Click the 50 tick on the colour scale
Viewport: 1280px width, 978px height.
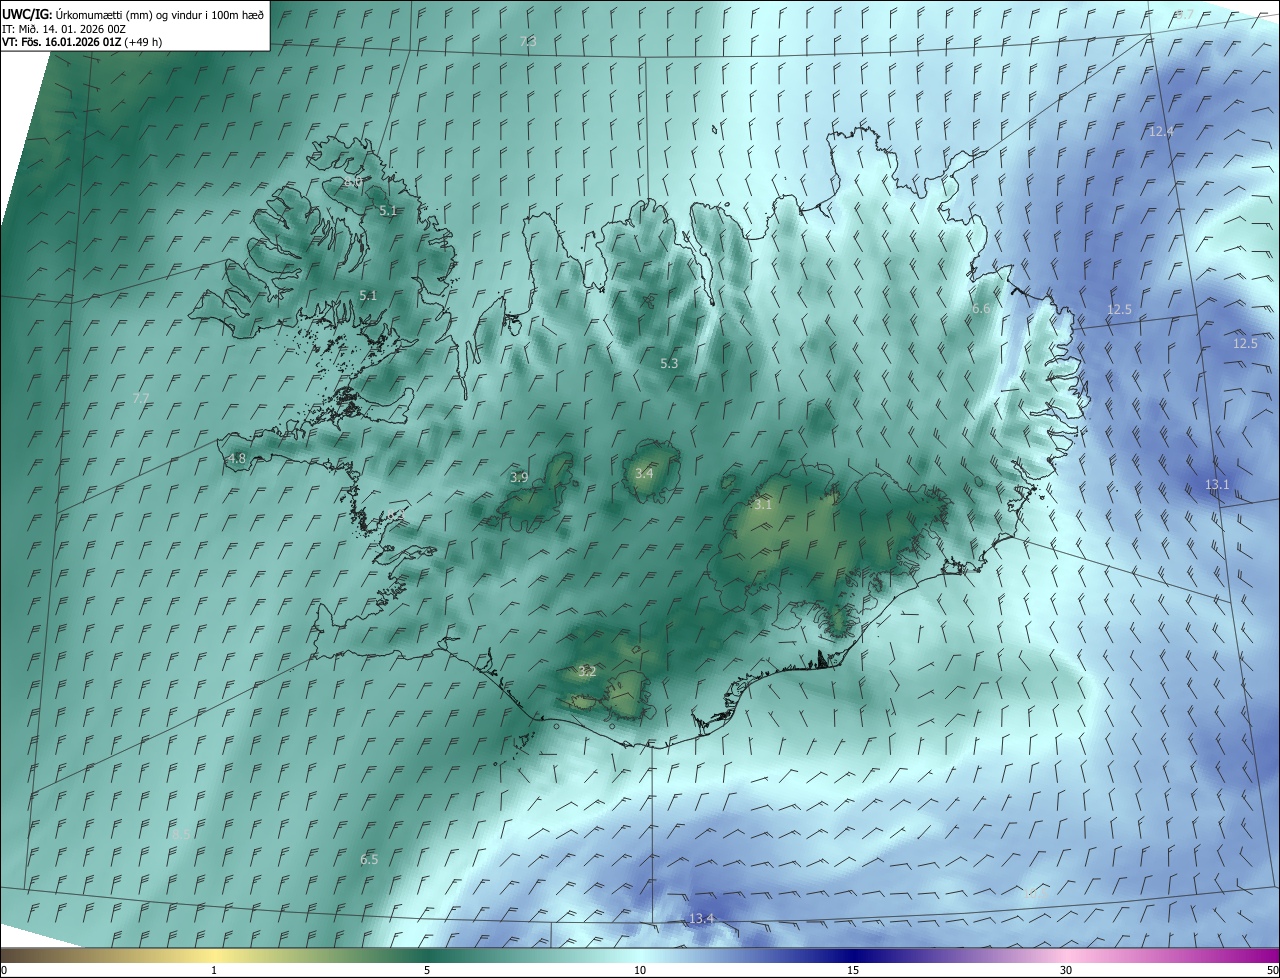point(1272,970)
